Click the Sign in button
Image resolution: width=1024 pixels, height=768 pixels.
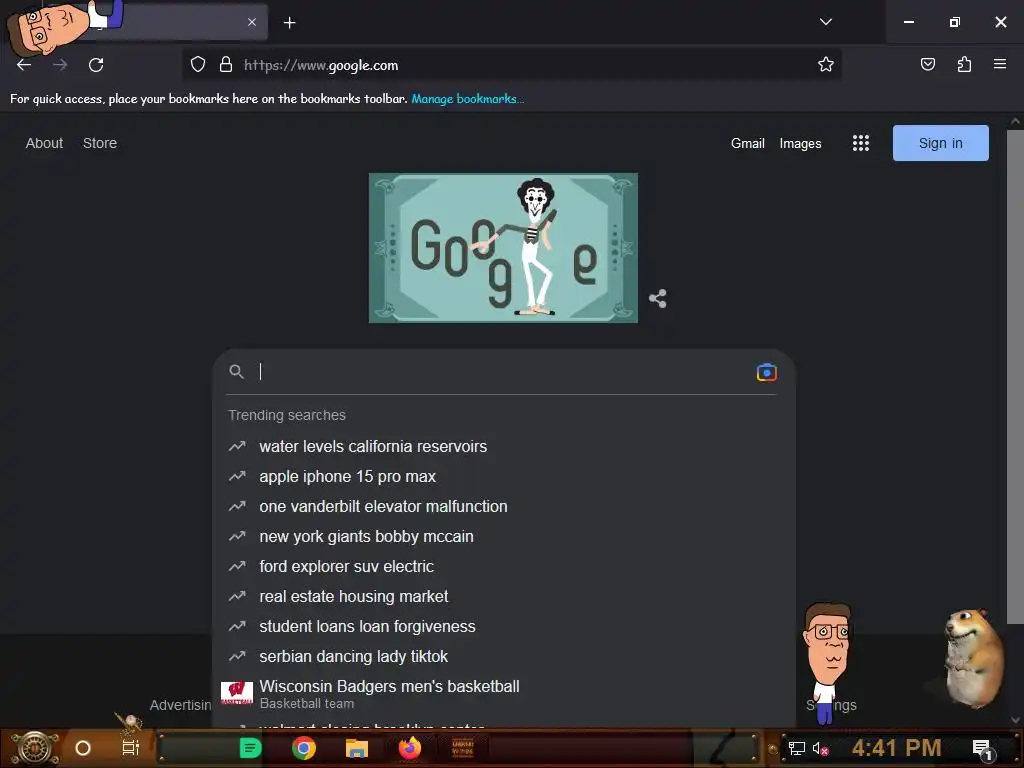(940, 143)
